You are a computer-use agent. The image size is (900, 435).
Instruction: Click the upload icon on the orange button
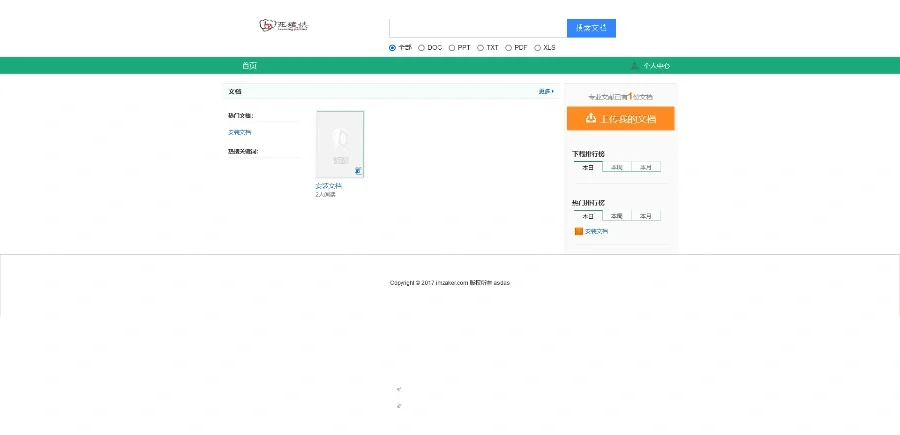591,119
